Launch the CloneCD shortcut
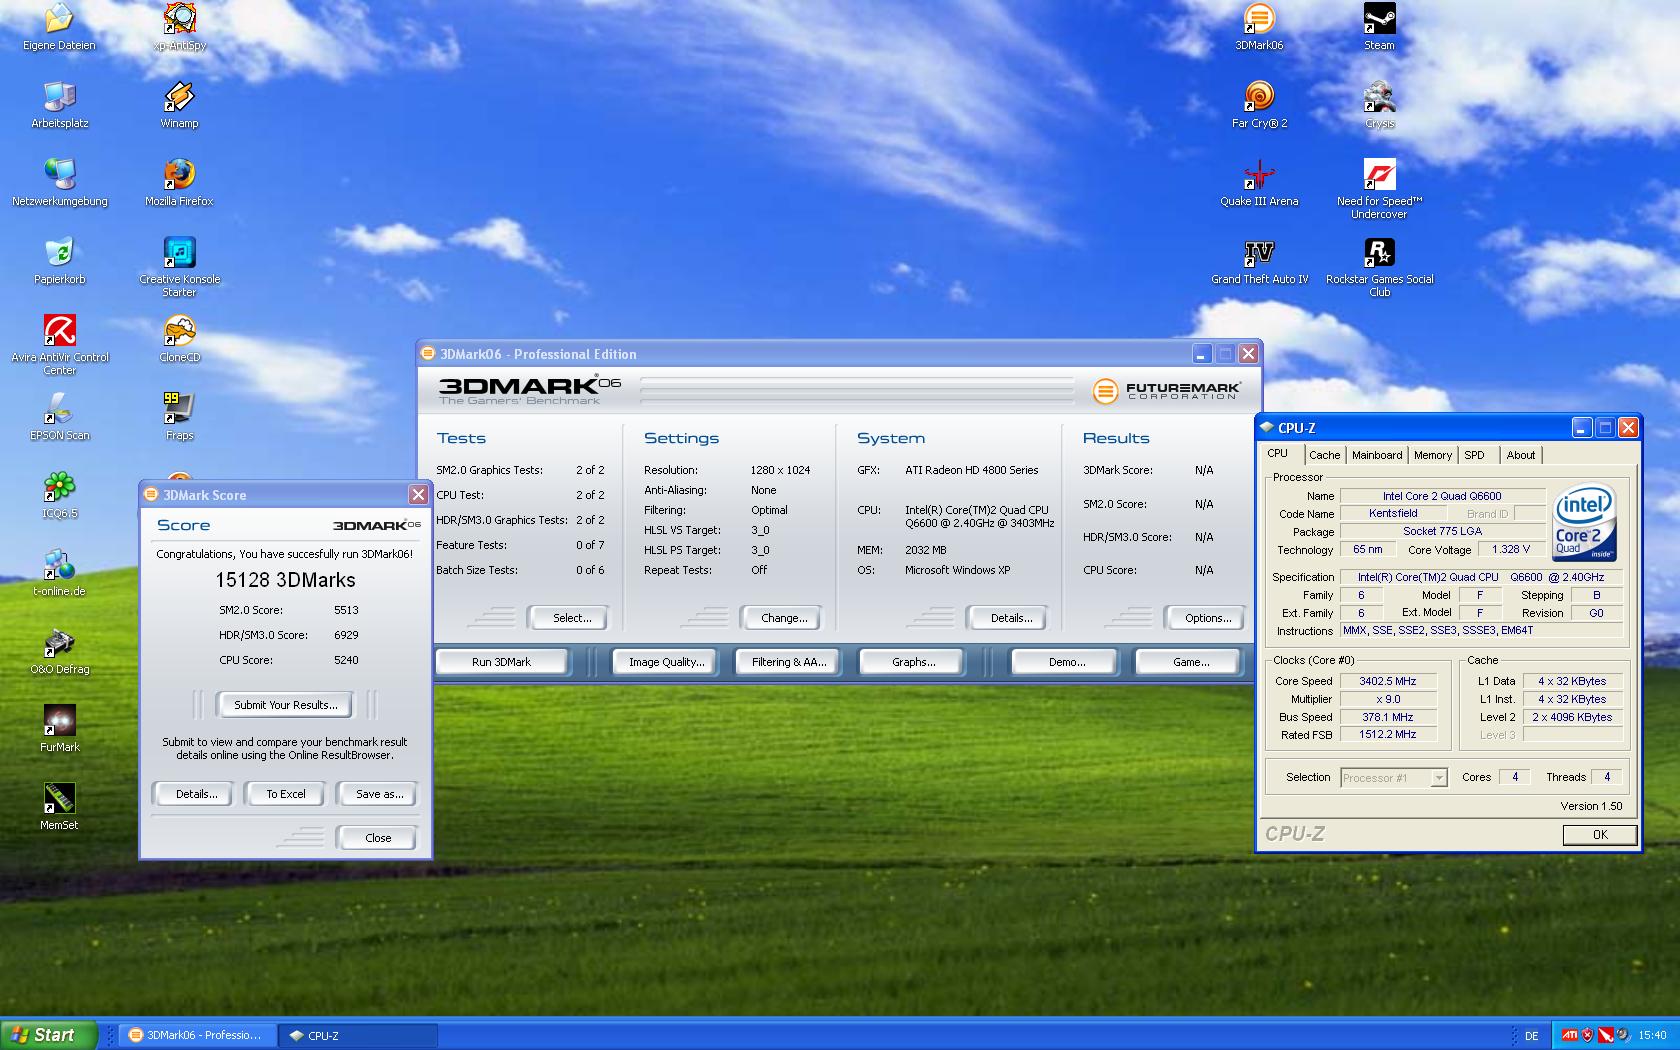1680x1050 pixels. (179, 339)
